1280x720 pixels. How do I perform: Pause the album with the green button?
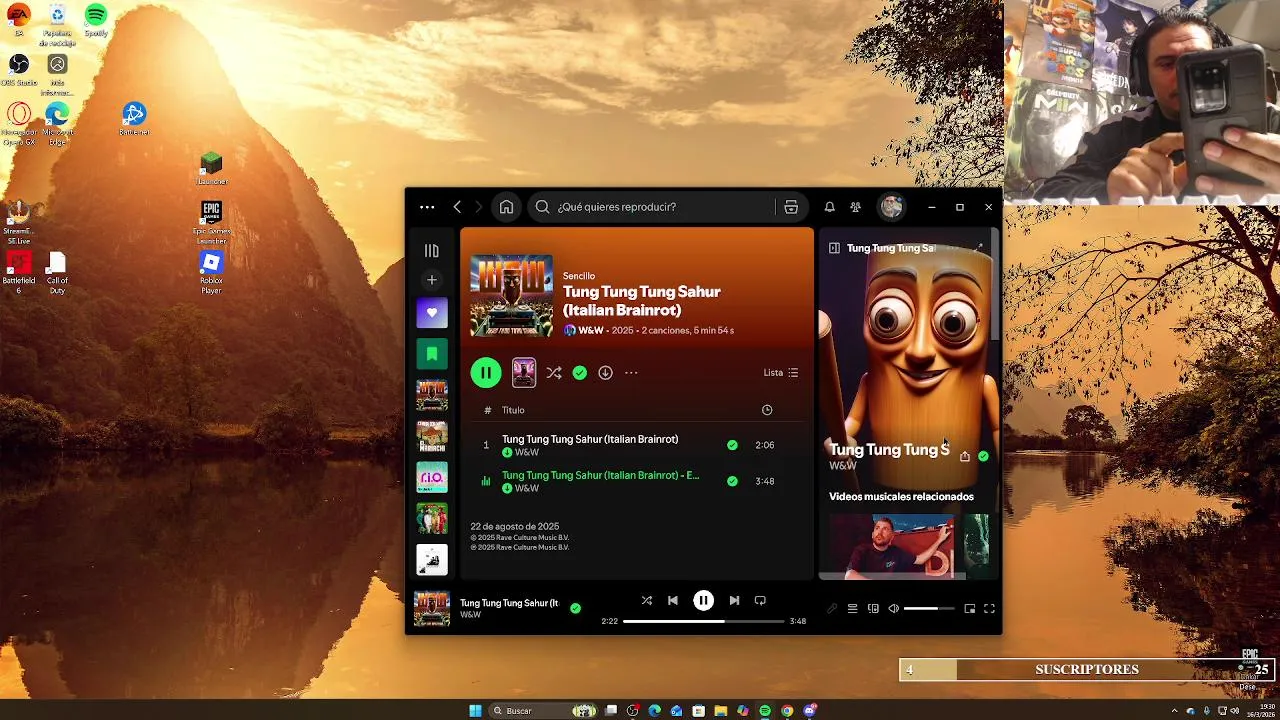coord(486,373)
